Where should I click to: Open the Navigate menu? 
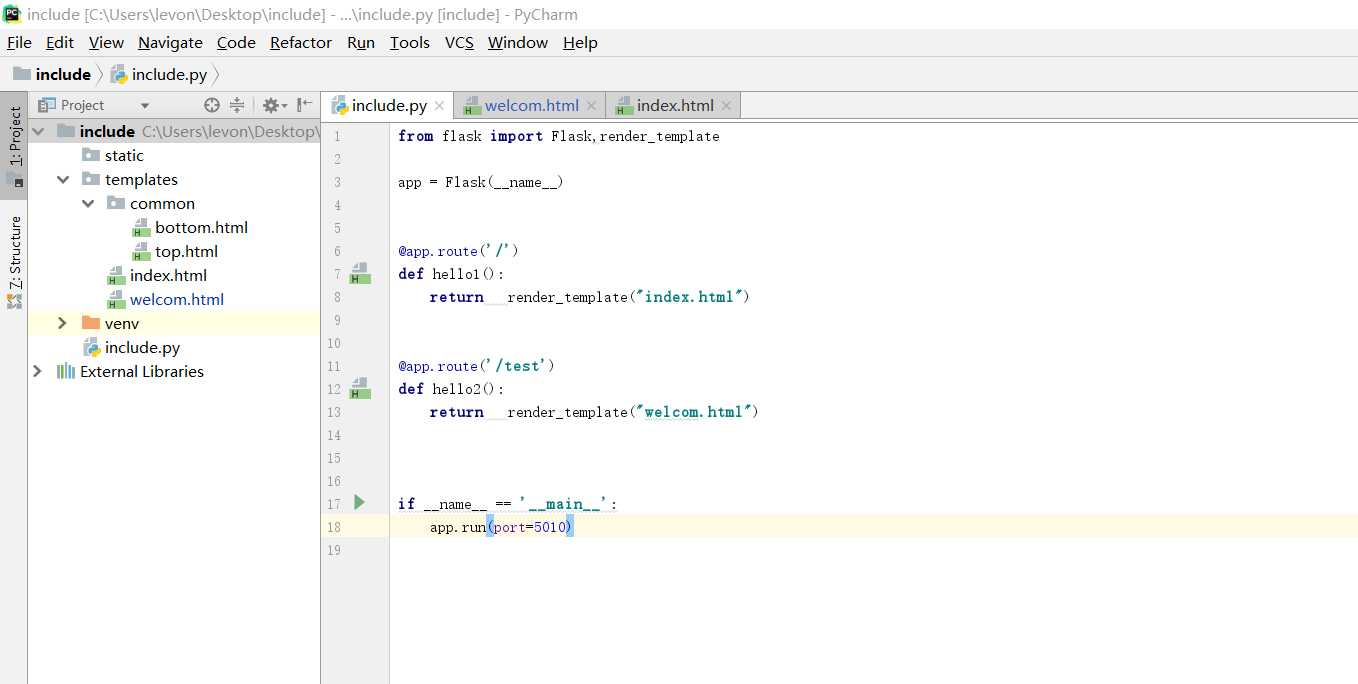[x=170, y=42]
